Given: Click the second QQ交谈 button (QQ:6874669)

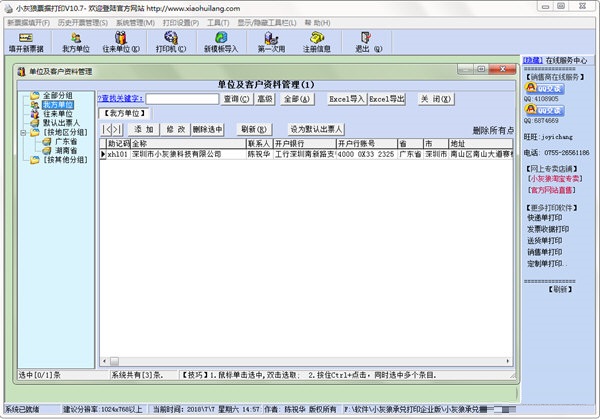Looking at the screenshot, I should pyautogui.click(x=544, y=110).
